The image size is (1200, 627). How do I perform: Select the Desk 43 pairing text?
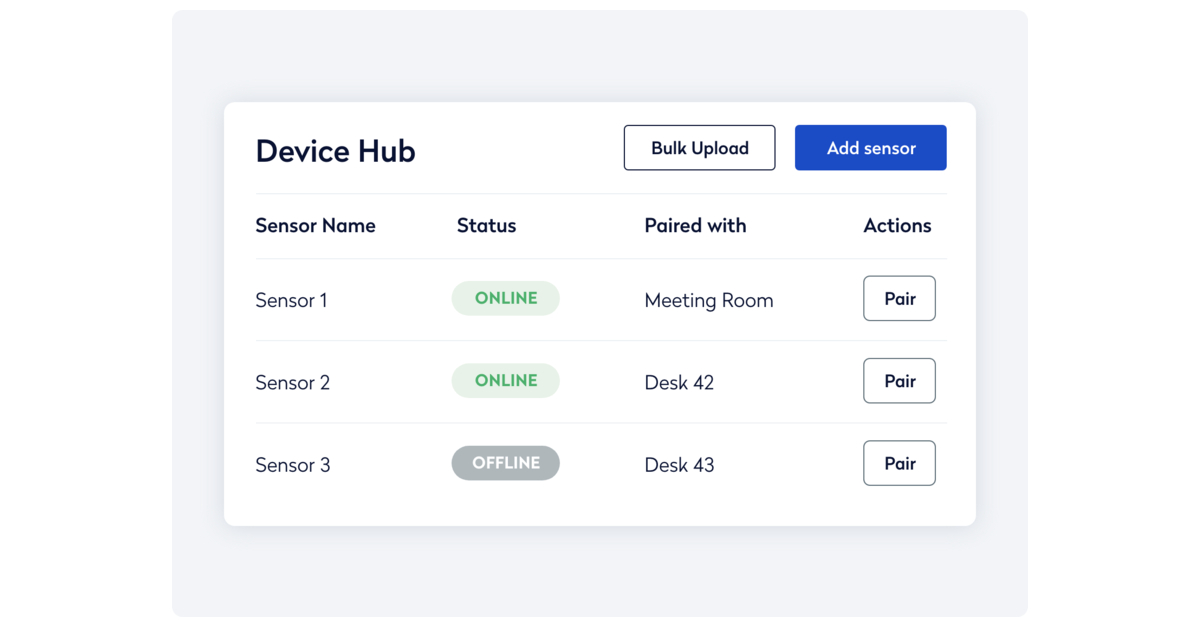pos(679,465)
